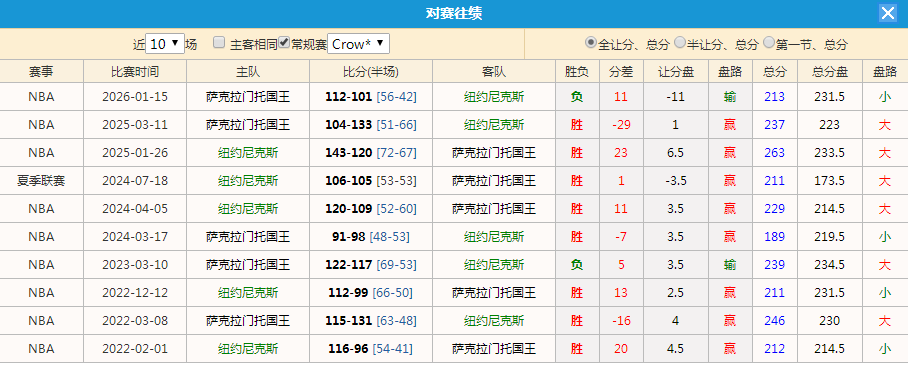Click the total score 189
This screenshot has height=366, width=908.
[774, 237]
